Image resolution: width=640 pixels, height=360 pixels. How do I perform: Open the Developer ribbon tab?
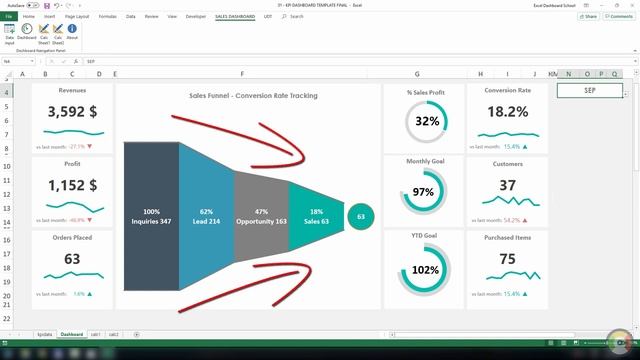click(196, 16)
